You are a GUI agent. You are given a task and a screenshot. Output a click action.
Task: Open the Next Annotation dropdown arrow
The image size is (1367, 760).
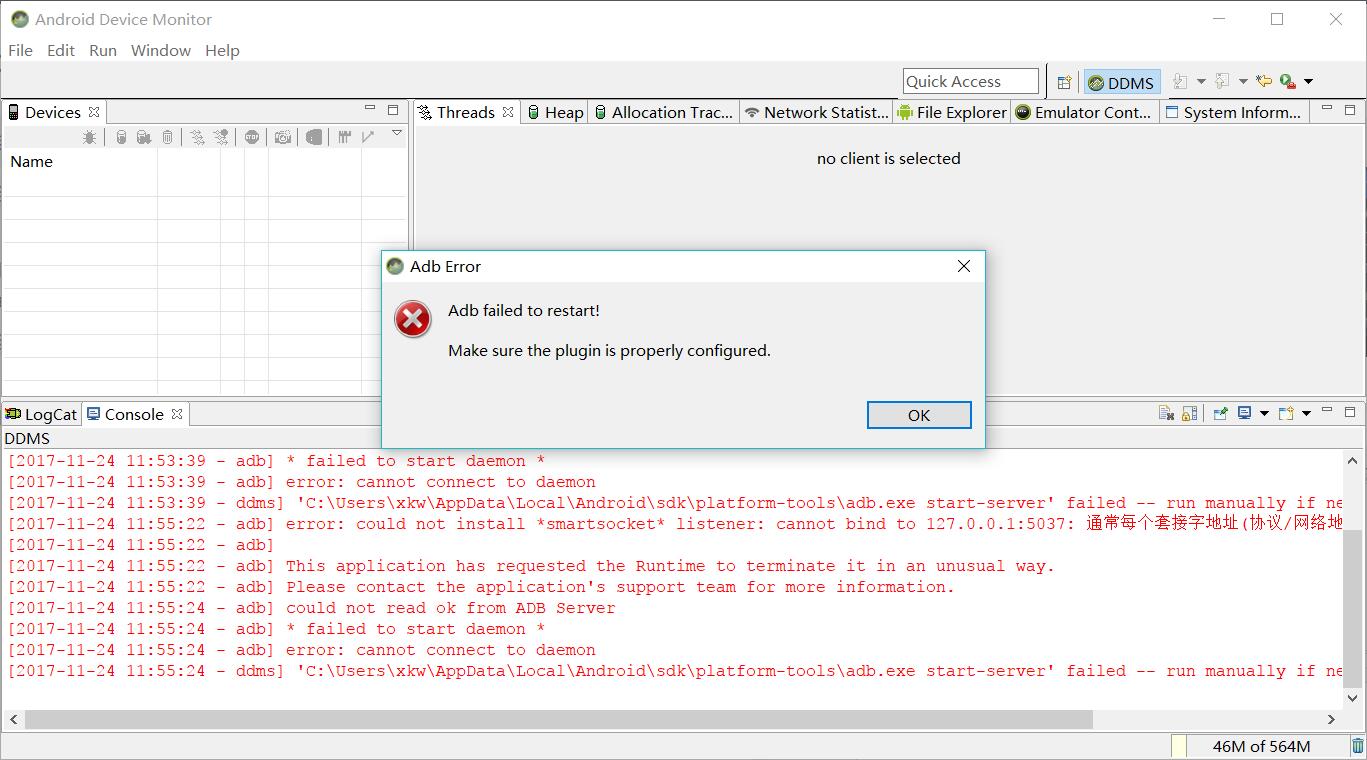[x=1201, y=82]
